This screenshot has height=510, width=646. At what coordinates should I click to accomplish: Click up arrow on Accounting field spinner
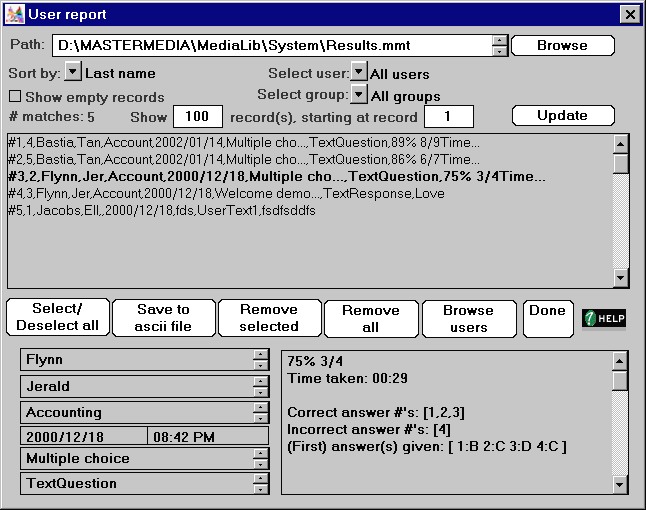pyautogui.click(x=261, y=407)
